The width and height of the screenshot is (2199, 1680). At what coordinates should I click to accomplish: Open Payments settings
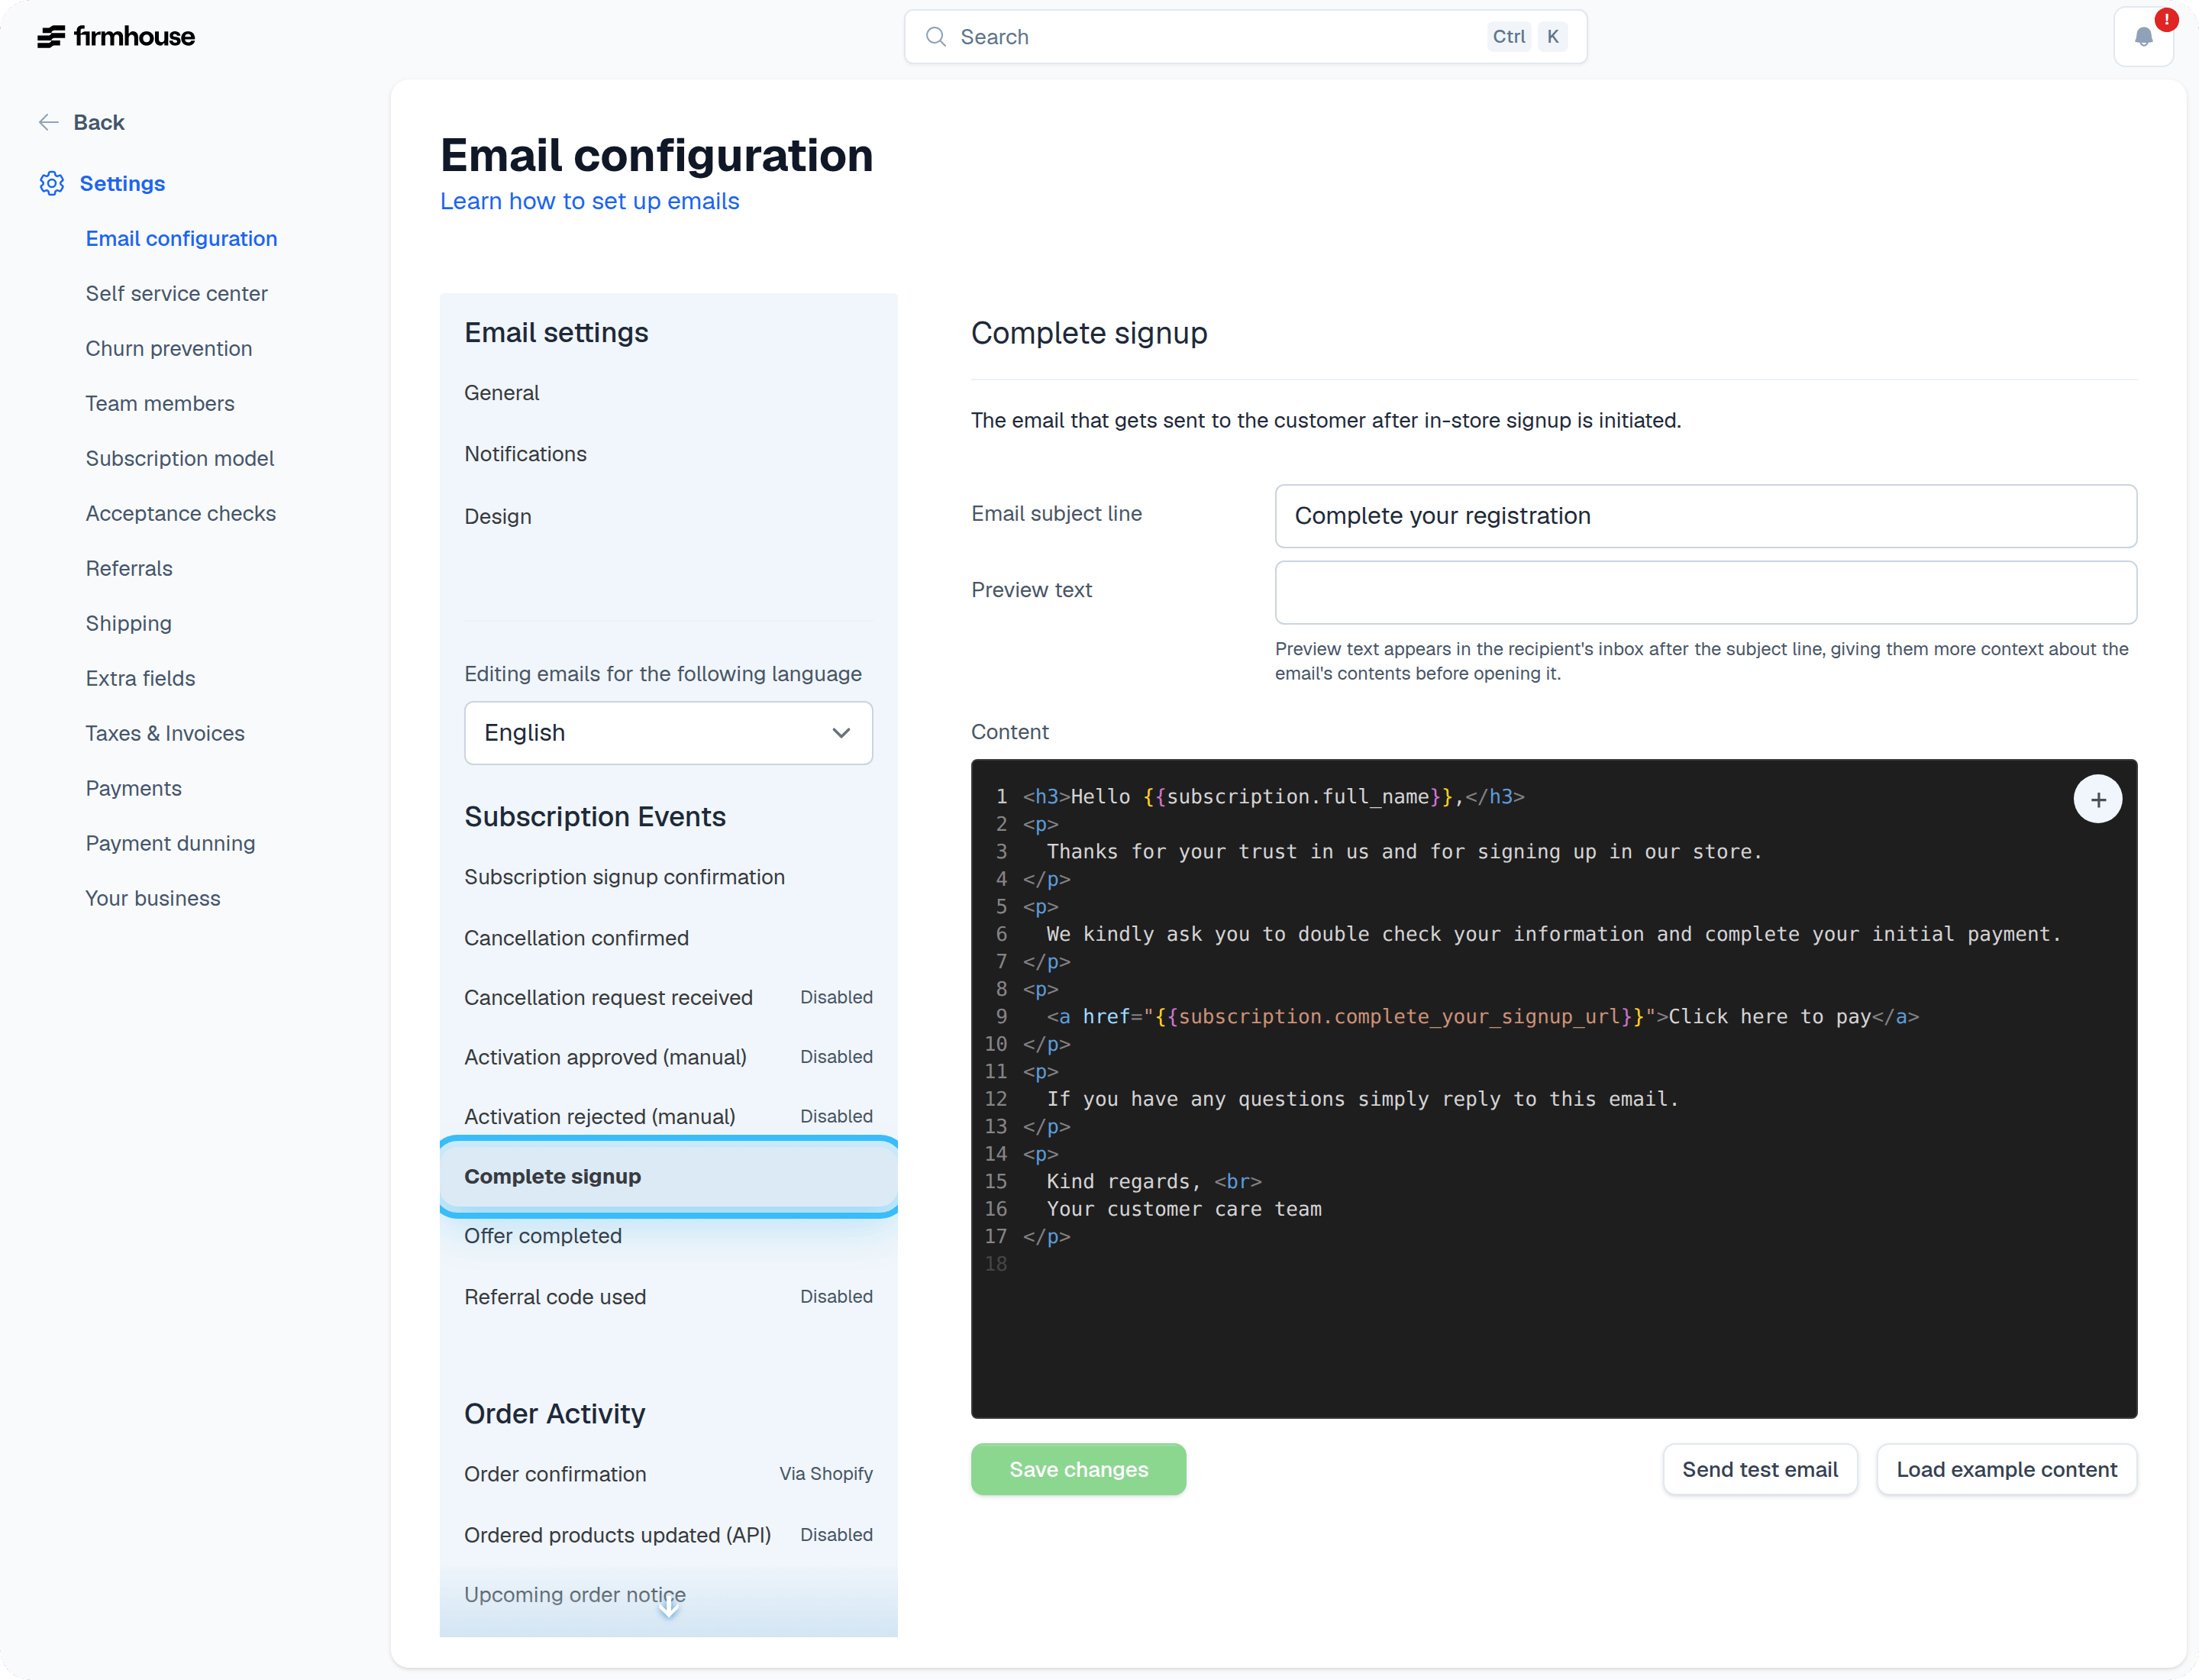(133, 788)
